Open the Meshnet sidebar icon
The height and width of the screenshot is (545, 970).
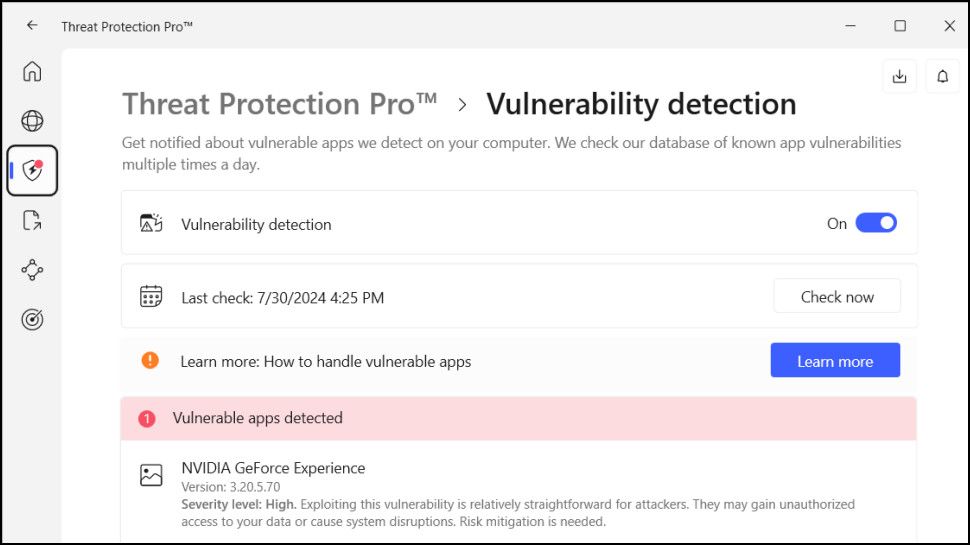[32, 270]
